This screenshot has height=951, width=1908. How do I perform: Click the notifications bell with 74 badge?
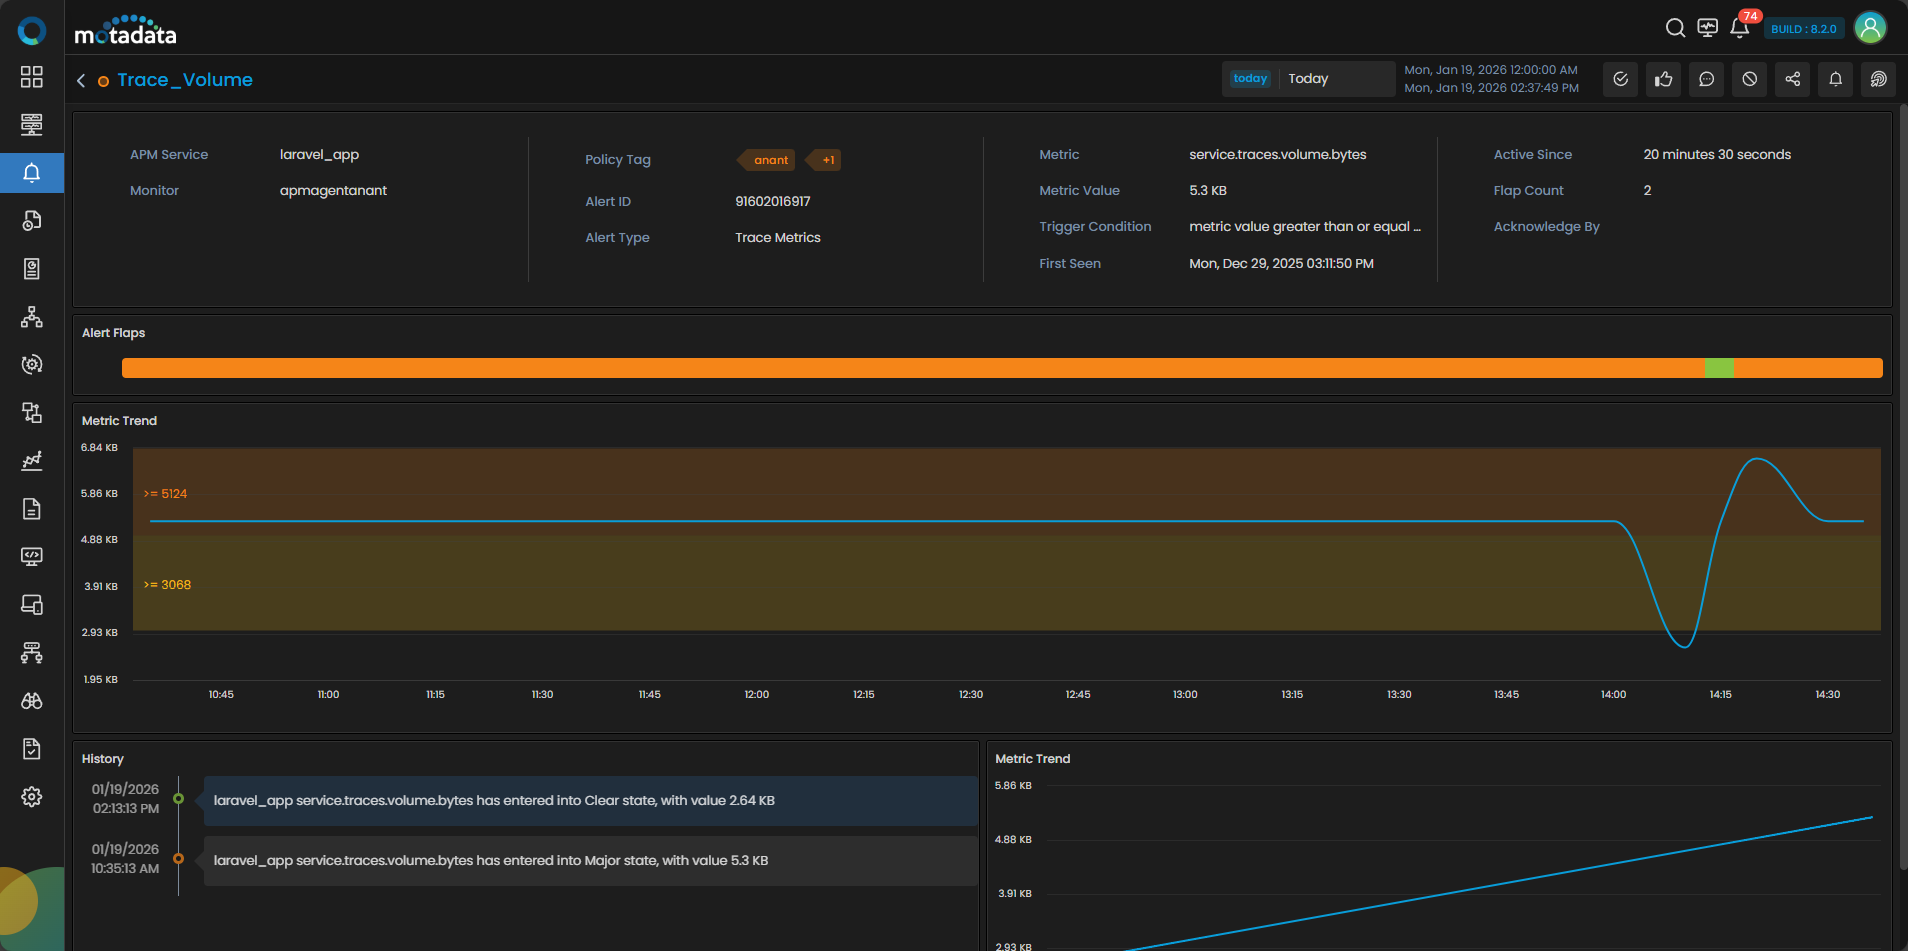(x=1740, y=28)
